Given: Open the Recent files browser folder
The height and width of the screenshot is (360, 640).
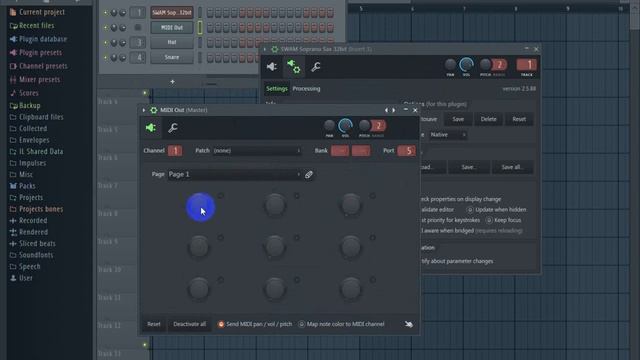Looking at the screenshot, I should [32, 25].
